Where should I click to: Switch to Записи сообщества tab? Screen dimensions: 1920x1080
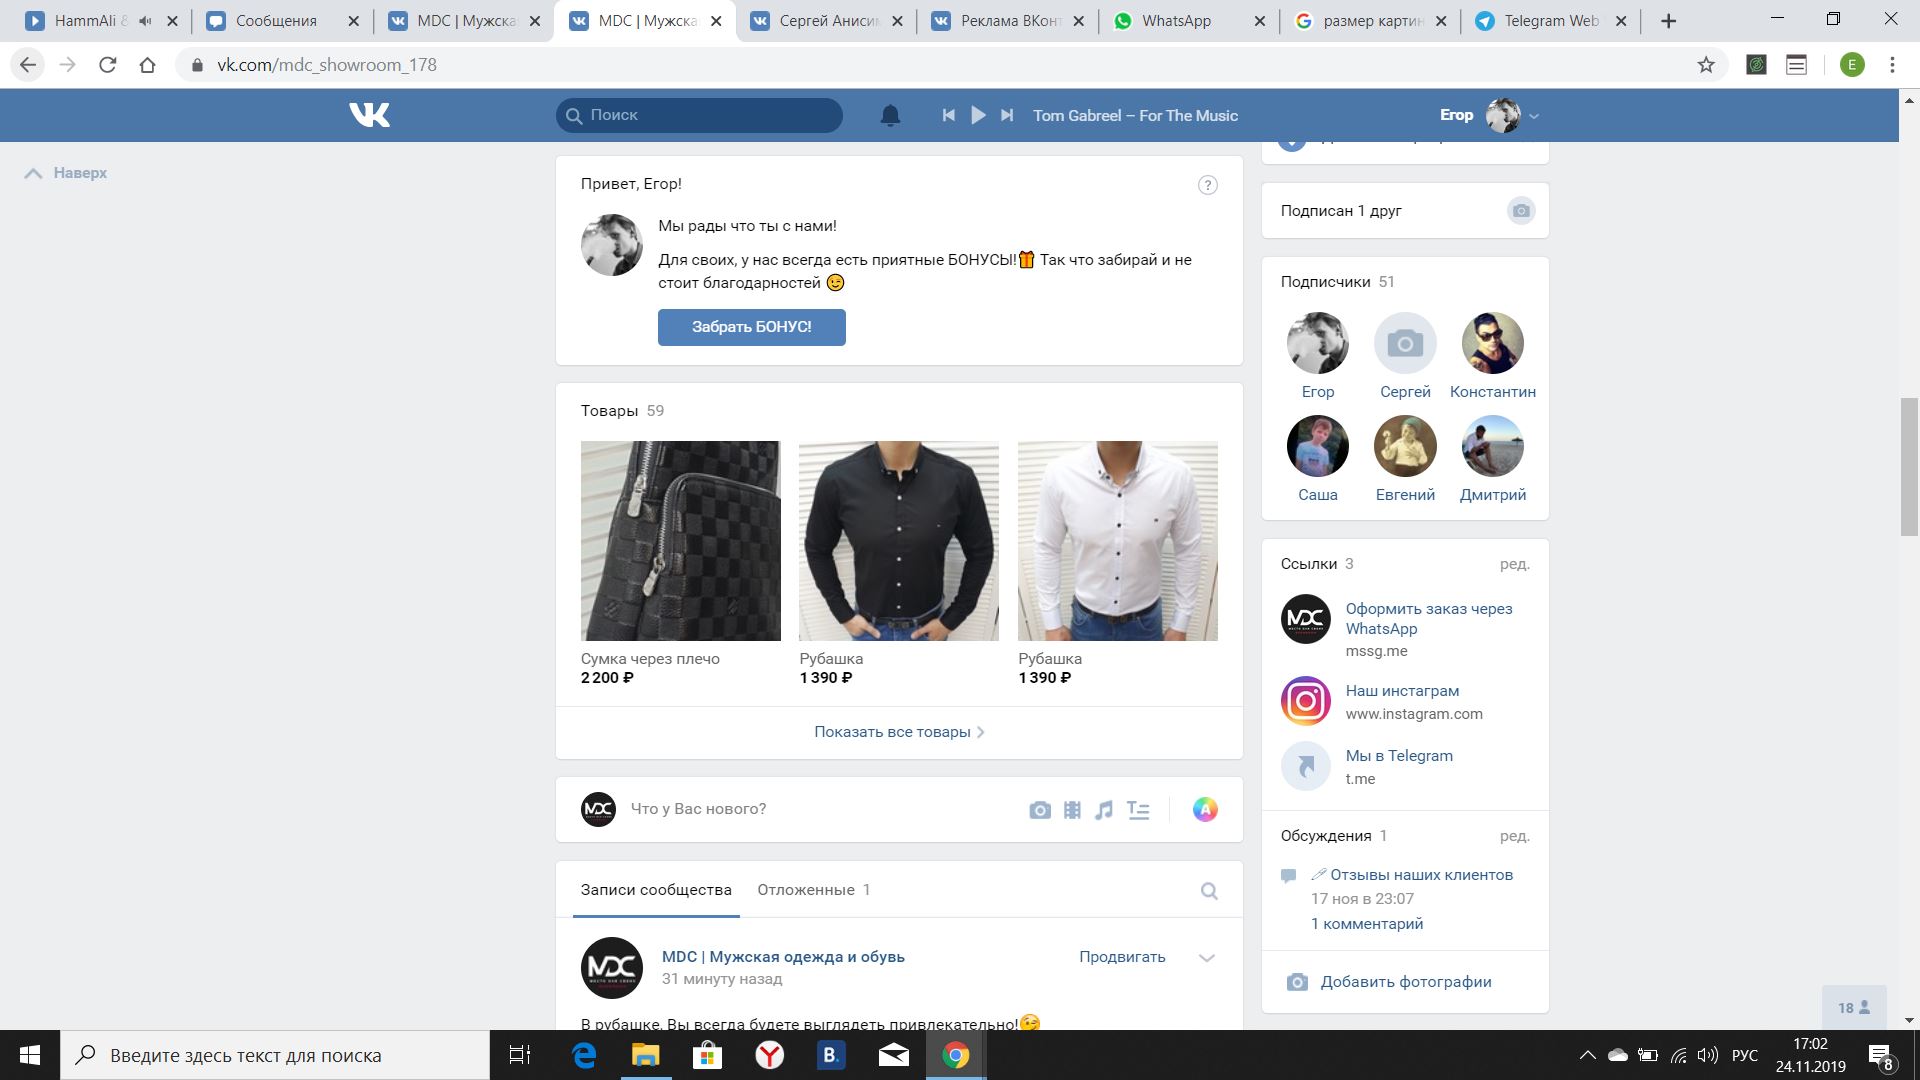pos(656,890)
